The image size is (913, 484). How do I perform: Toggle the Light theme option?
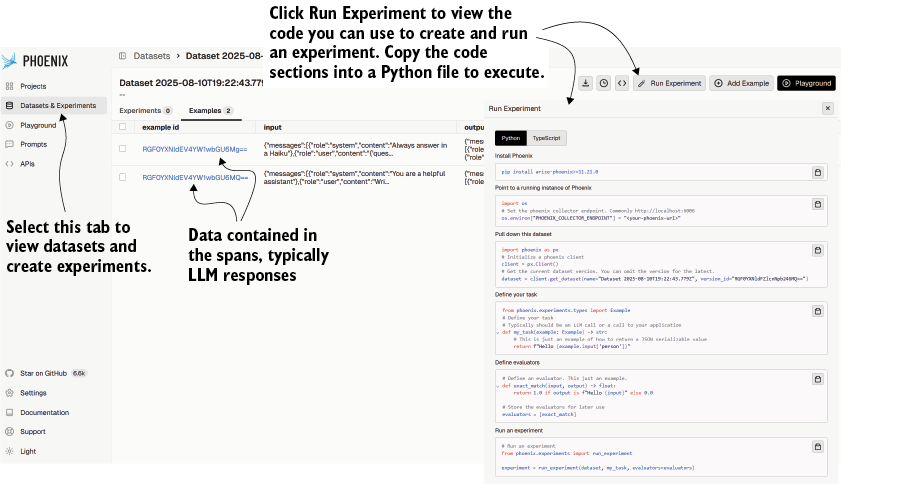pos(28,451)
